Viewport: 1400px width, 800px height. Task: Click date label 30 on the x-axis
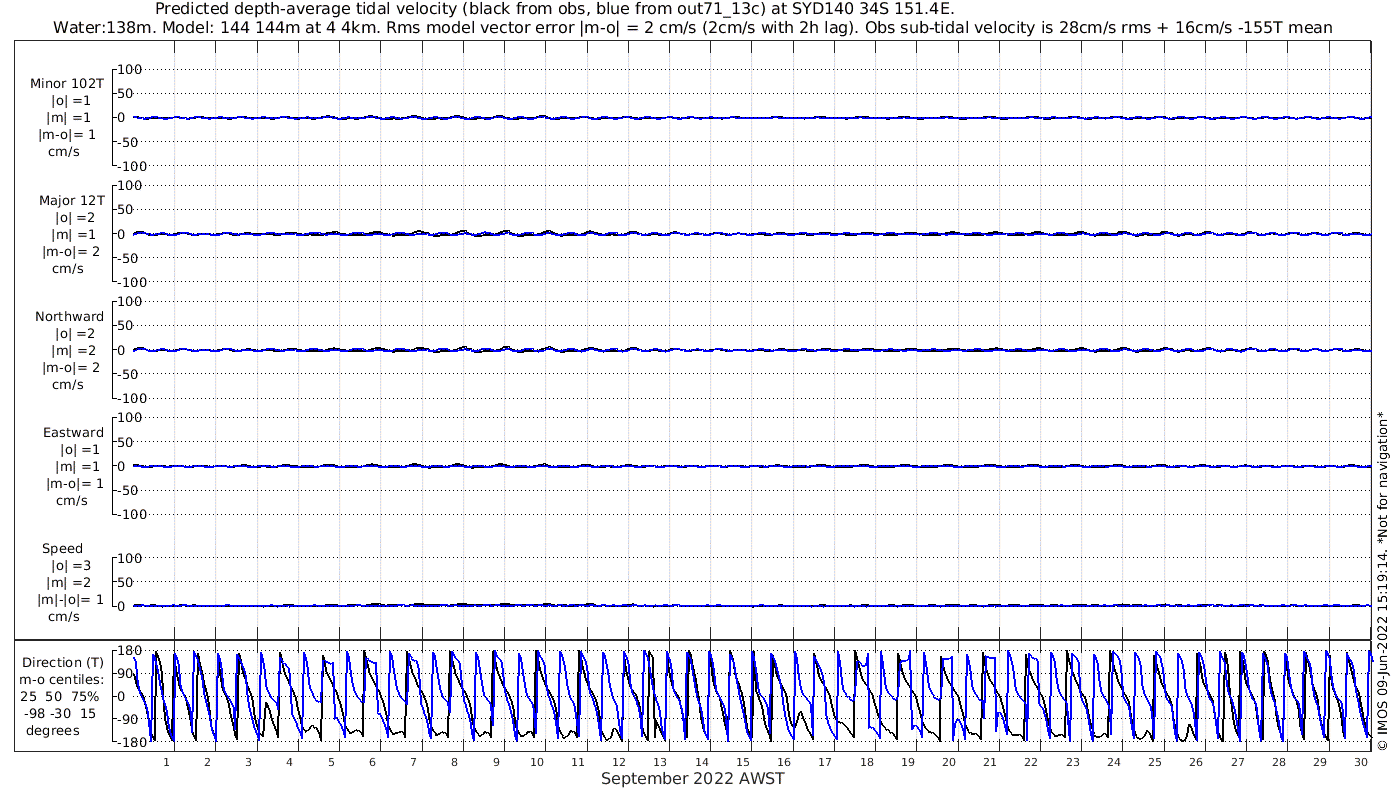1361,762
